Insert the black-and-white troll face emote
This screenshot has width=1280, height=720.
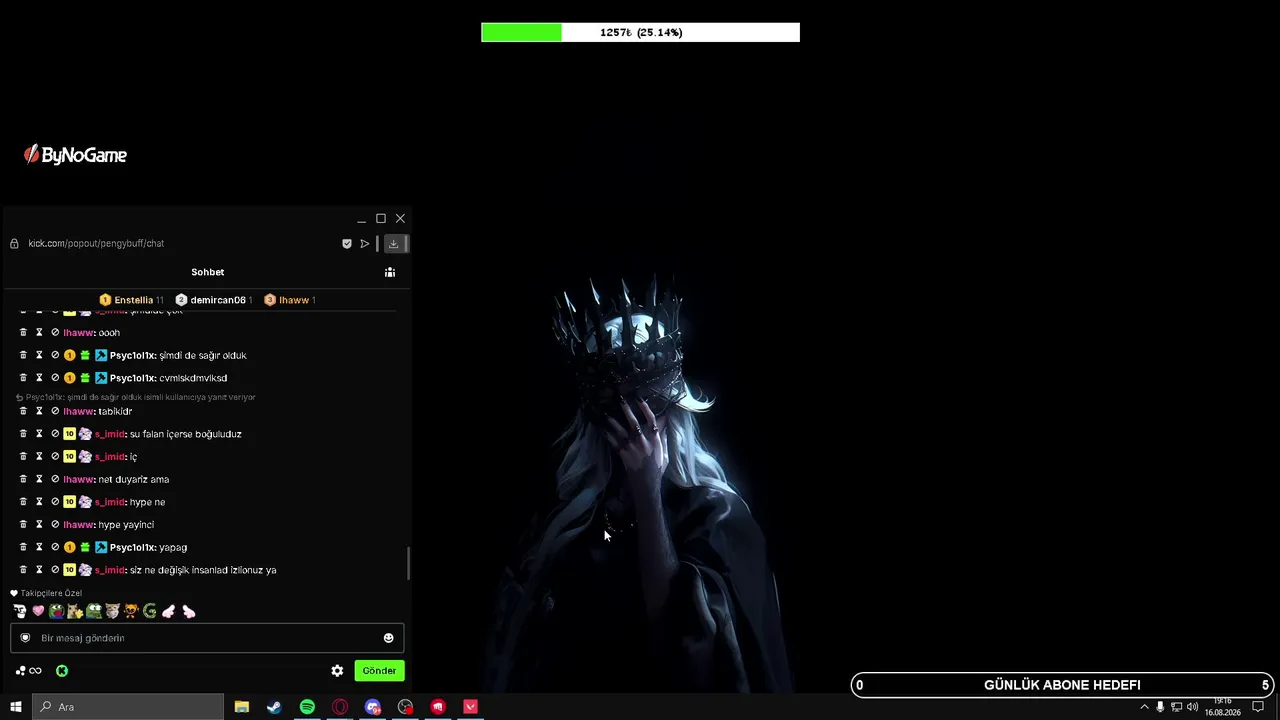point(19,611)
